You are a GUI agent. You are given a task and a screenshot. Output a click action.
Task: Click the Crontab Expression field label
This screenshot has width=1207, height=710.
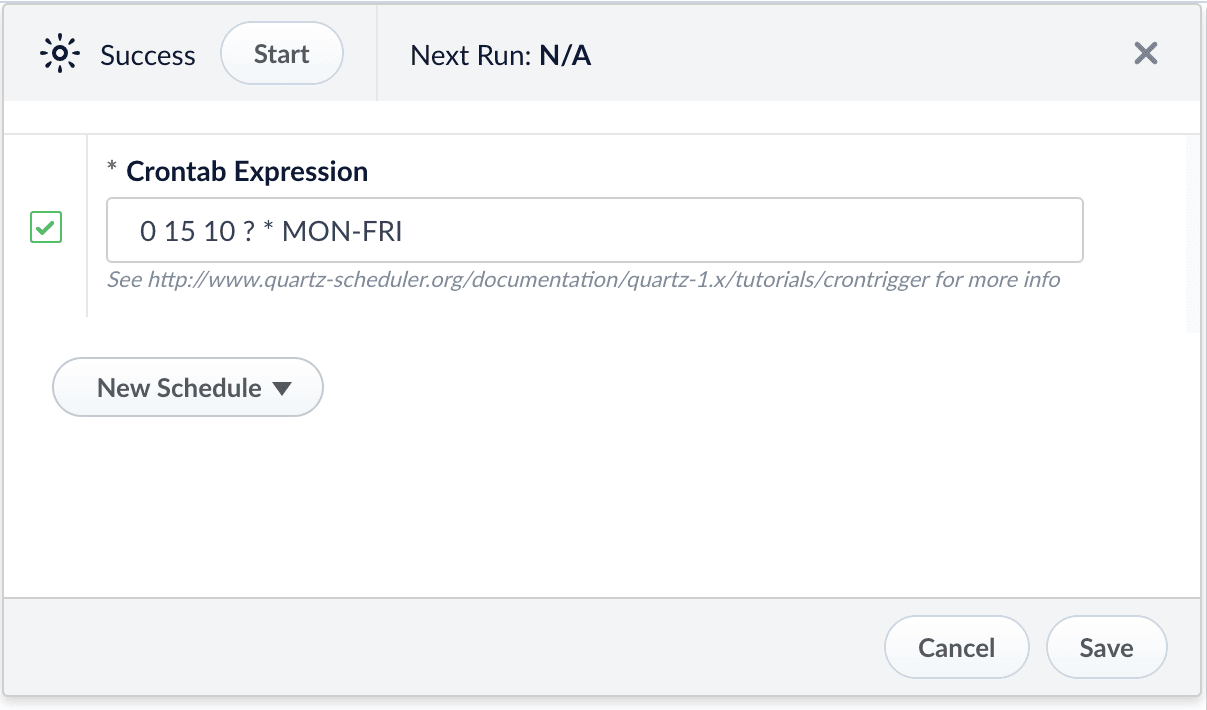[x=247, y=172]
